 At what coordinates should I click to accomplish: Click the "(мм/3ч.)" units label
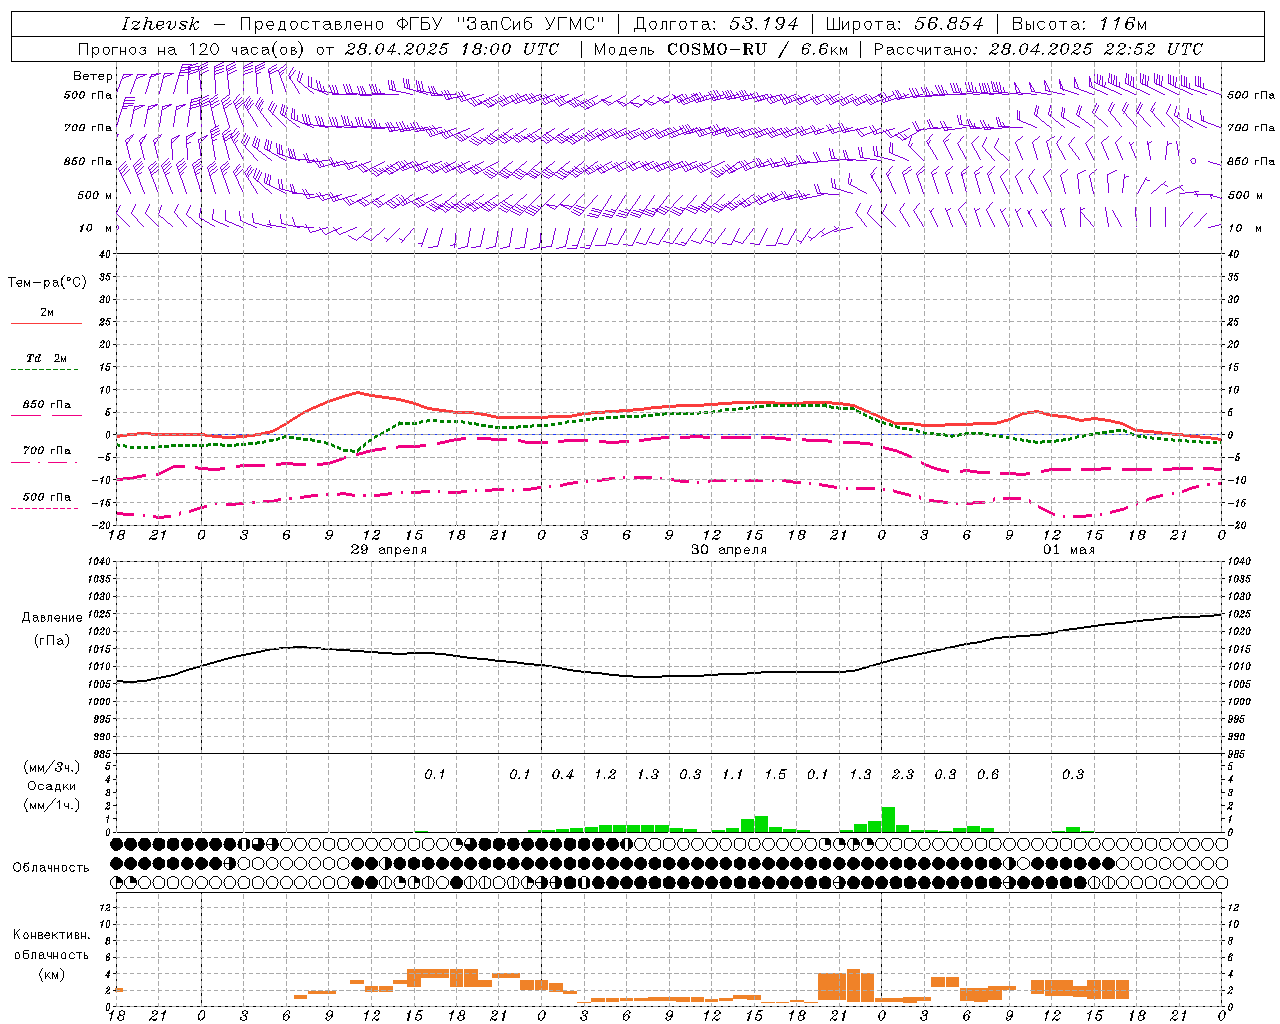pyautogui.click(x=51, y=767)
